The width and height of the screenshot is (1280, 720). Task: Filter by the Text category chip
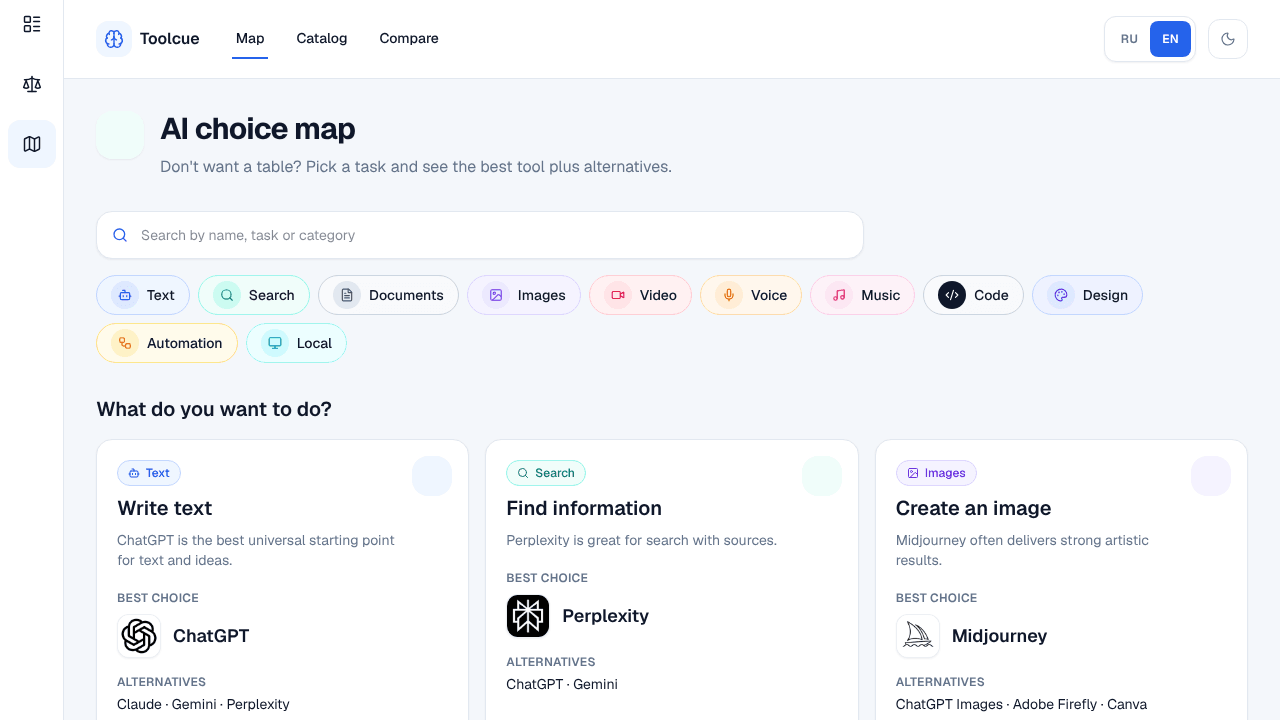pyautogui.click(x=143, y=295)
